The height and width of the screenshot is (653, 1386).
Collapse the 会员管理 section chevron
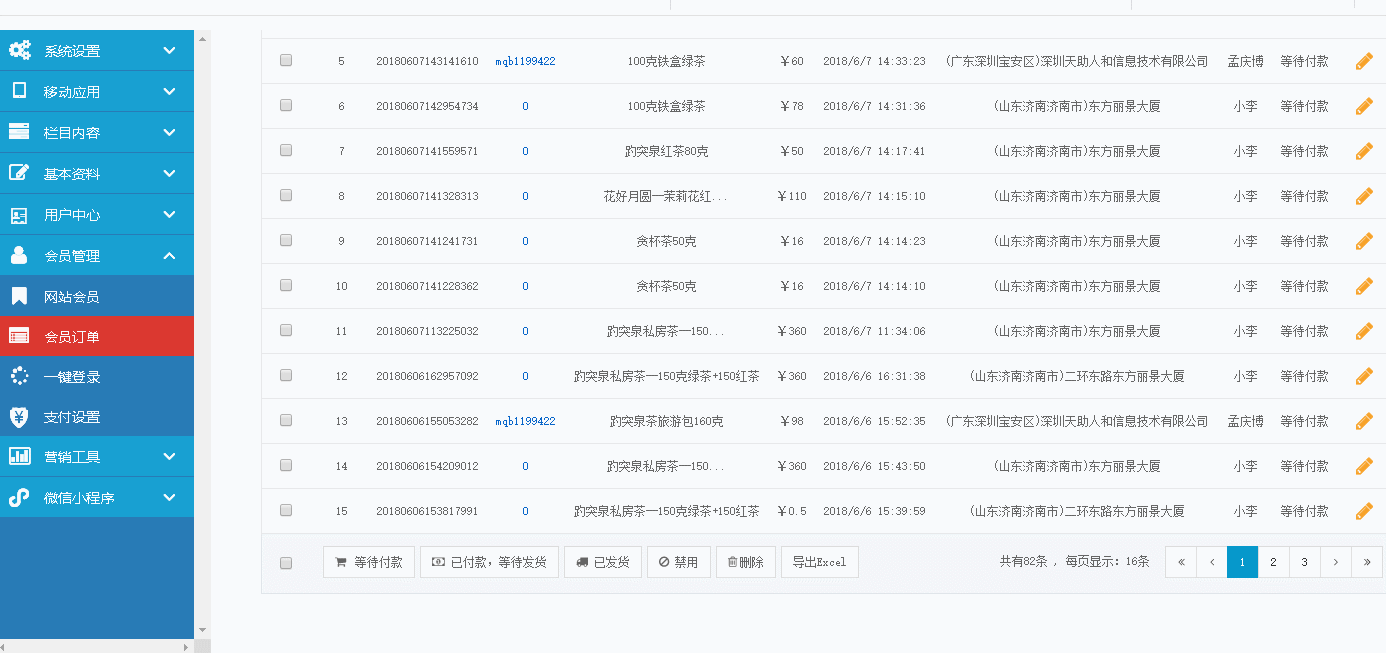(x=169, y=255)
